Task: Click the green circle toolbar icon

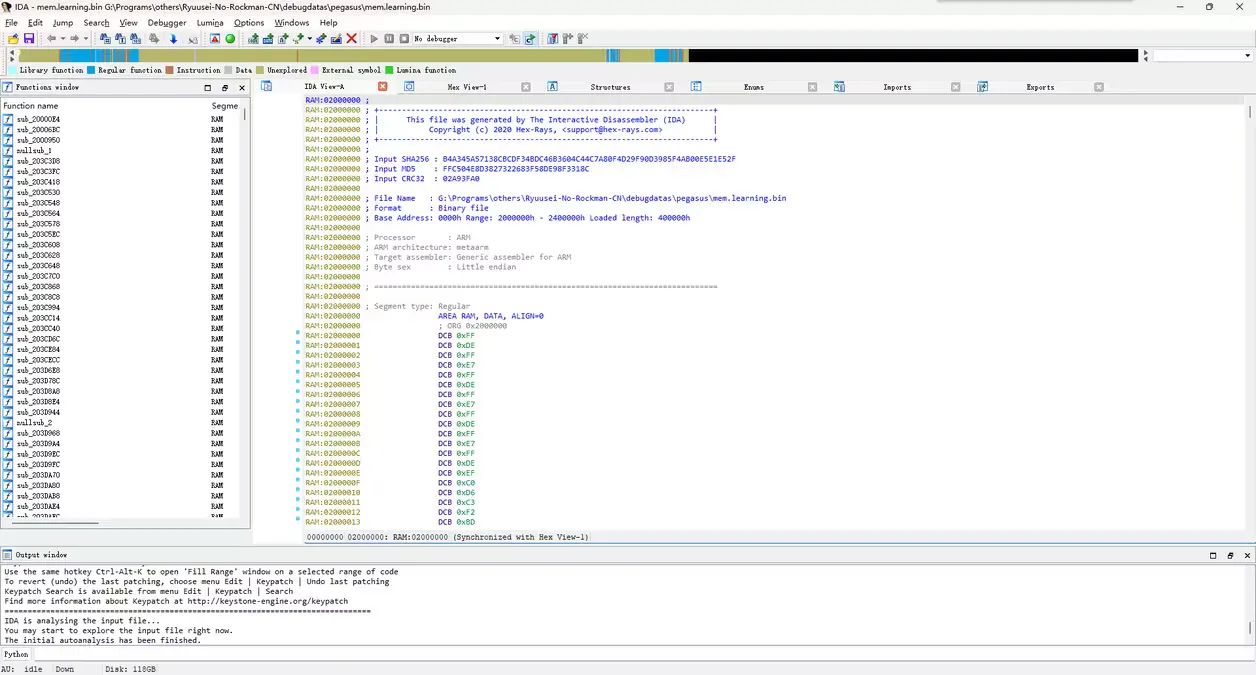Action: pos(230,39)
